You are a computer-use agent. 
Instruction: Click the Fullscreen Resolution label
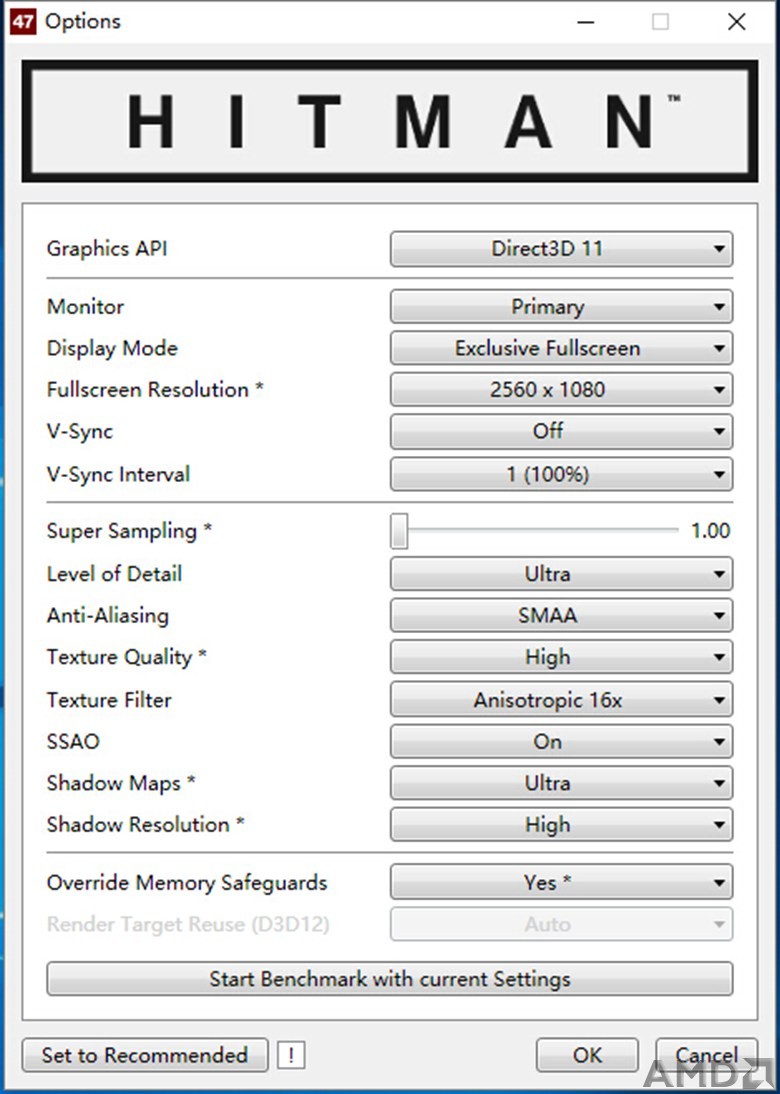[x=155, y=389]
